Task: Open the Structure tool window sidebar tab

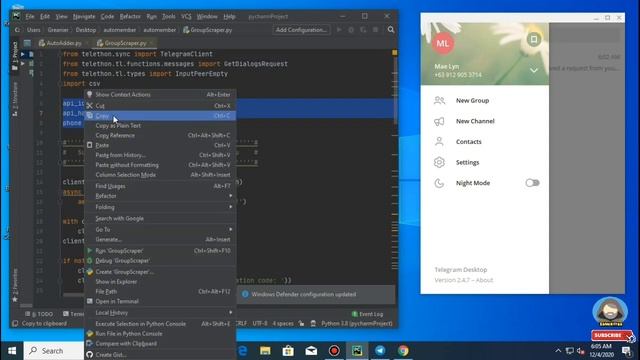Action: coord(15,99)
